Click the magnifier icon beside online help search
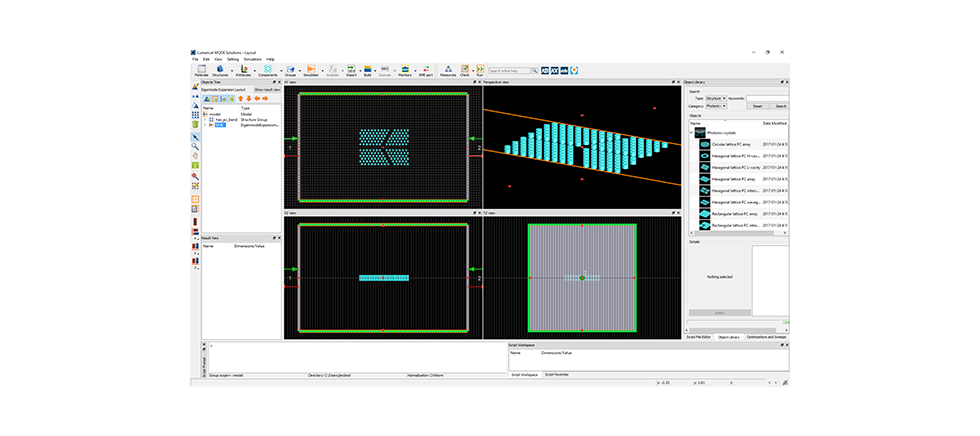 [535, 71]
